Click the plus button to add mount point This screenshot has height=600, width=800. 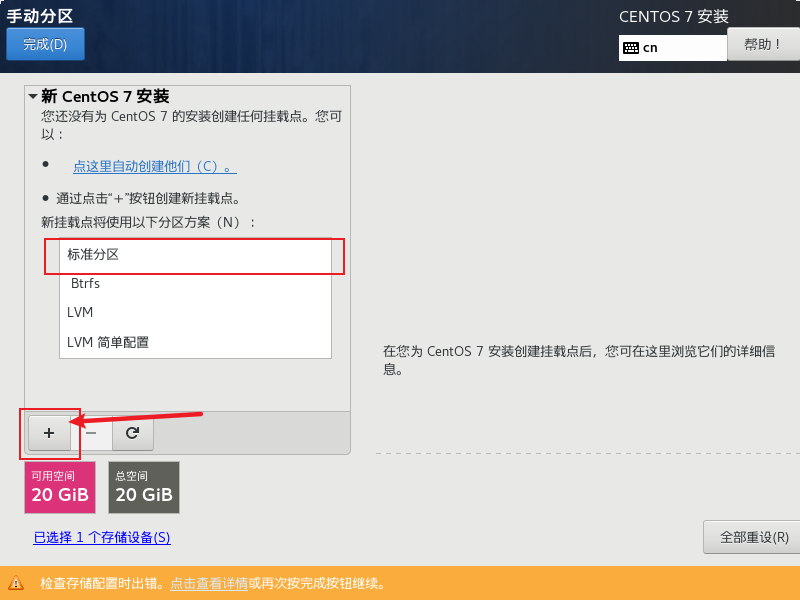(49, 433)
